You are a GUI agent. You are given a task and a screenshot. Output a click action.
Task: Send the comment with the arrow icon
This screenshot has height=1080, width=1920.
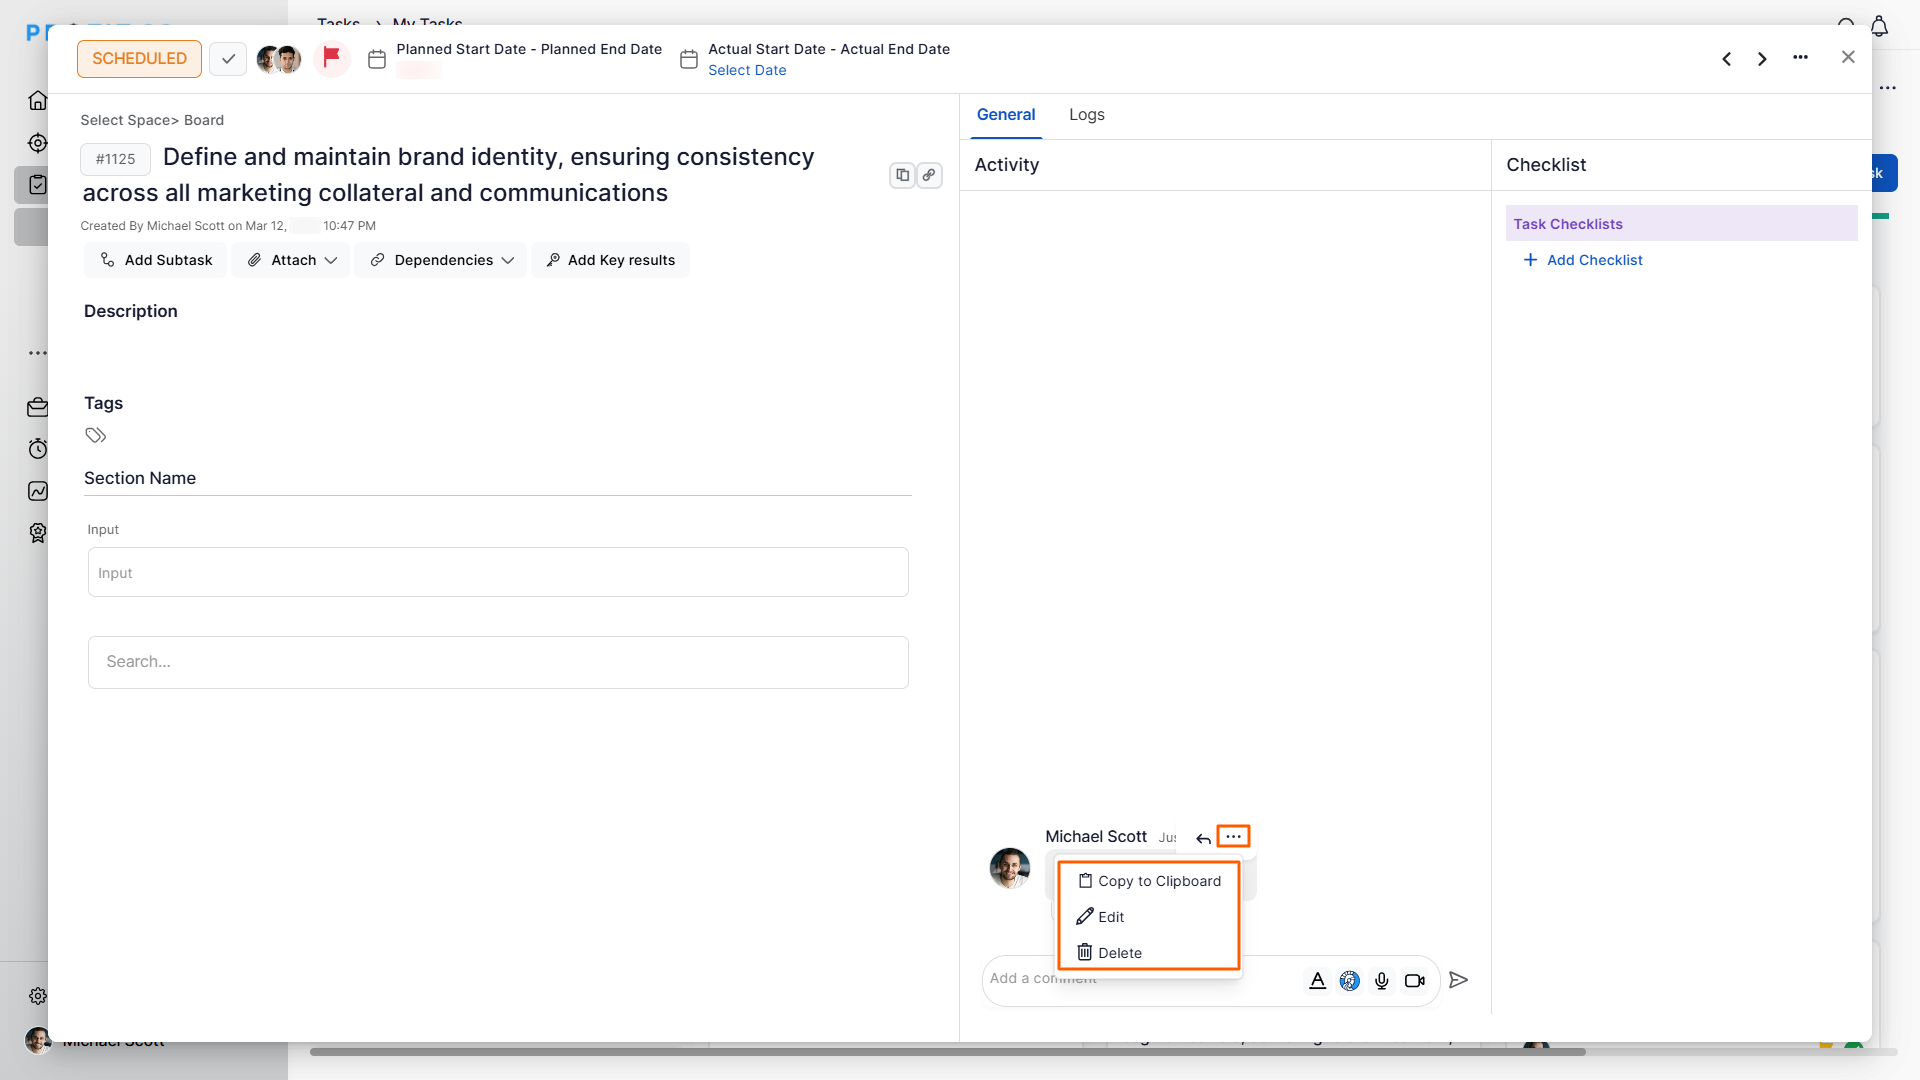click(1458, 980)
